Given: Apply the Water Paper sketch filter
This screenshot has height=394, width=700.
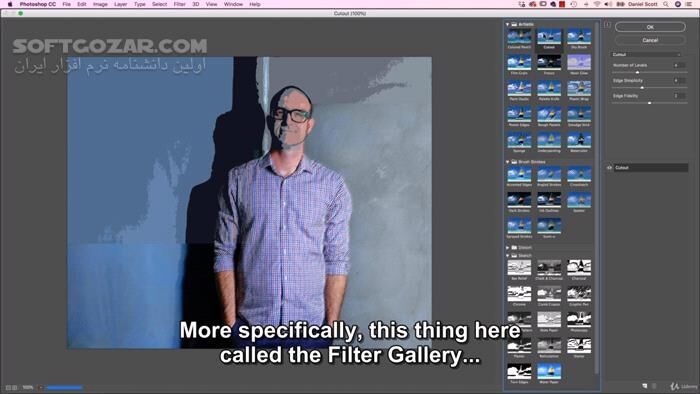Looking at the screenshot, I should click(x=549, y=371).
